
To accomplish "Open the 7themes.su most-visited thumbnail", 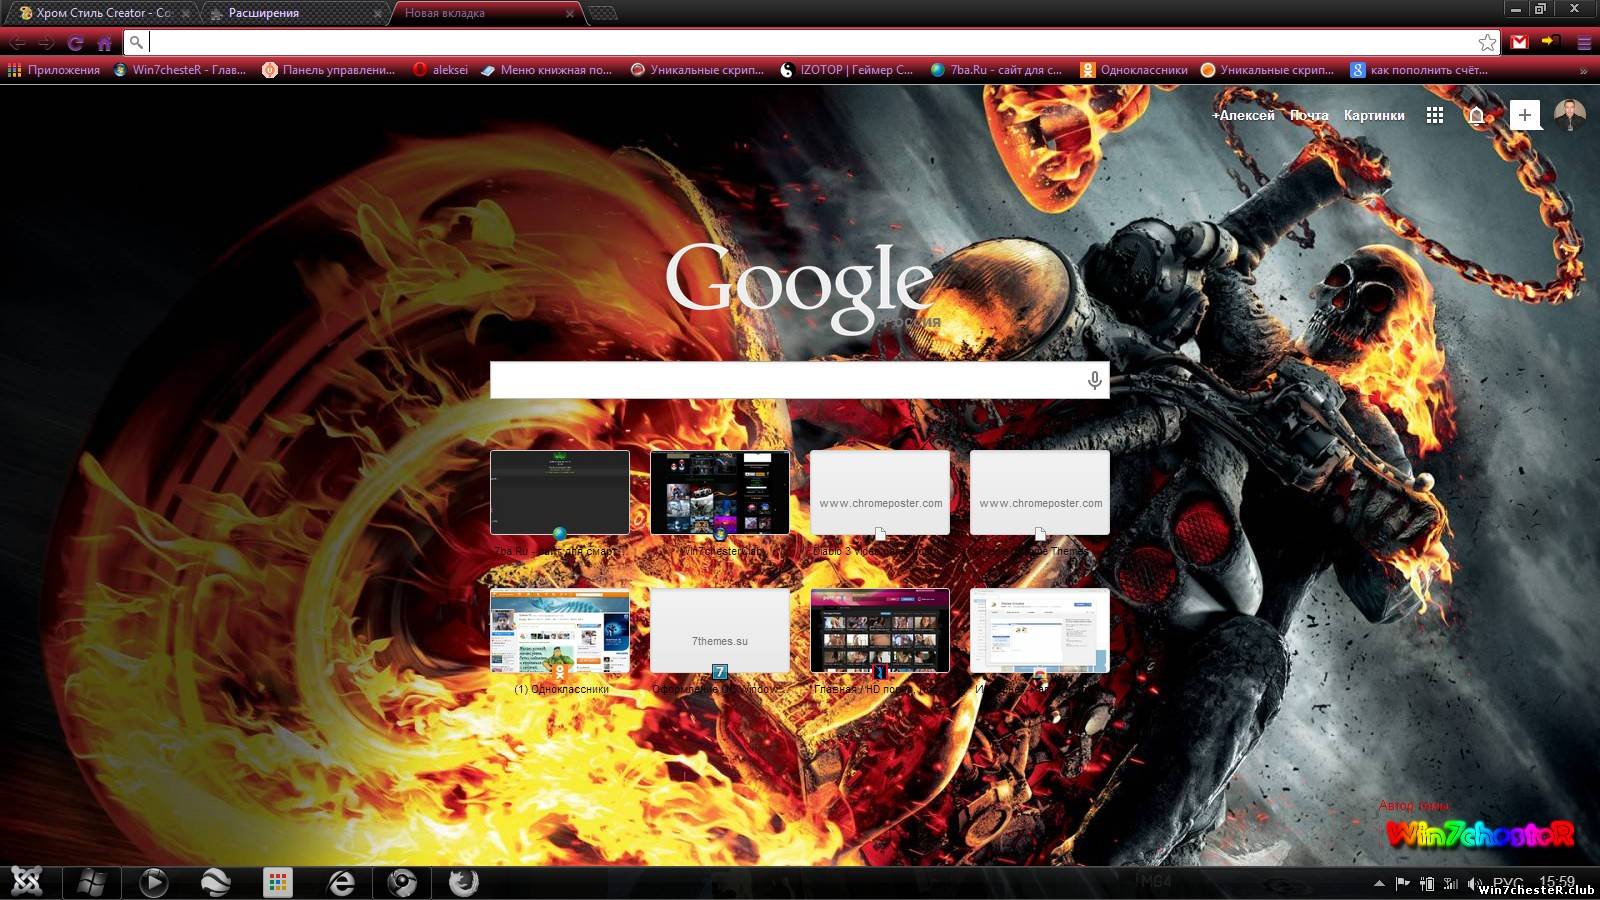I will click(x=720, y=630).
